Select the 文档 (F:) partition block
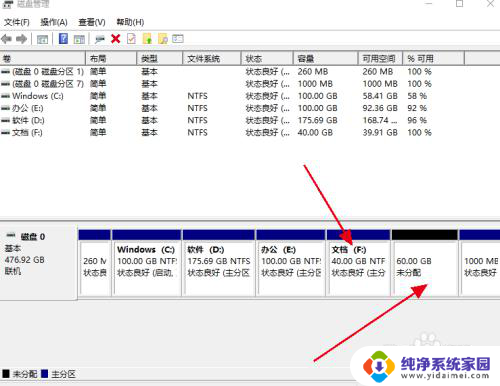Viewport: 500px width, 386px height. pos(359,263)
